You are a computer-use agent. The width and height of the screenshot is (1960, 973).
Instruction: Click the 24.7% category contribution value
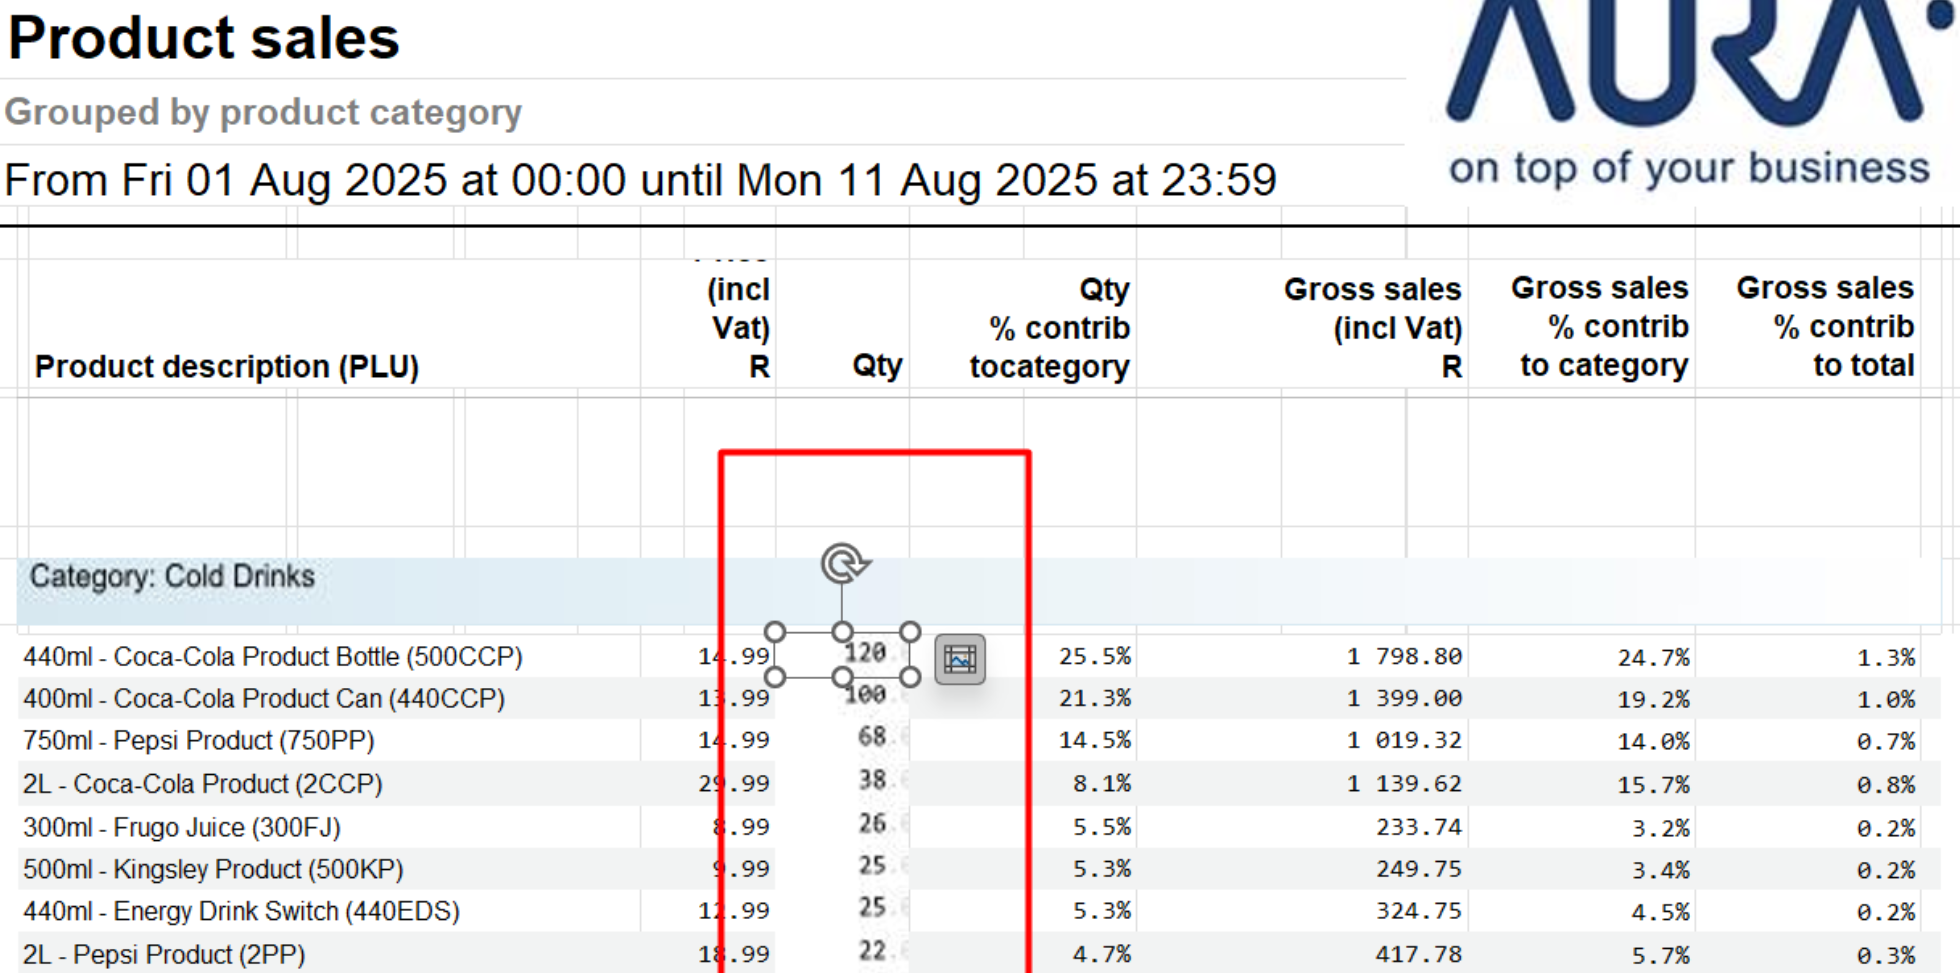pyautogui.click(x=1654, y=658)
